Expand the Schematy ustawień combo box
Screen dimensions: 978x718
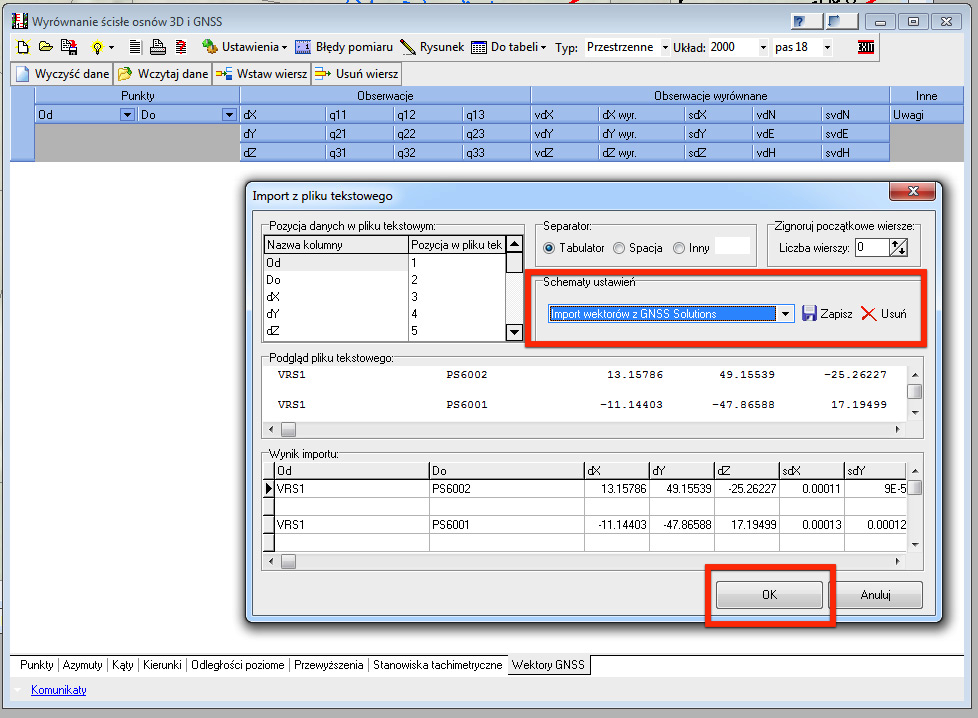[785, 314]
